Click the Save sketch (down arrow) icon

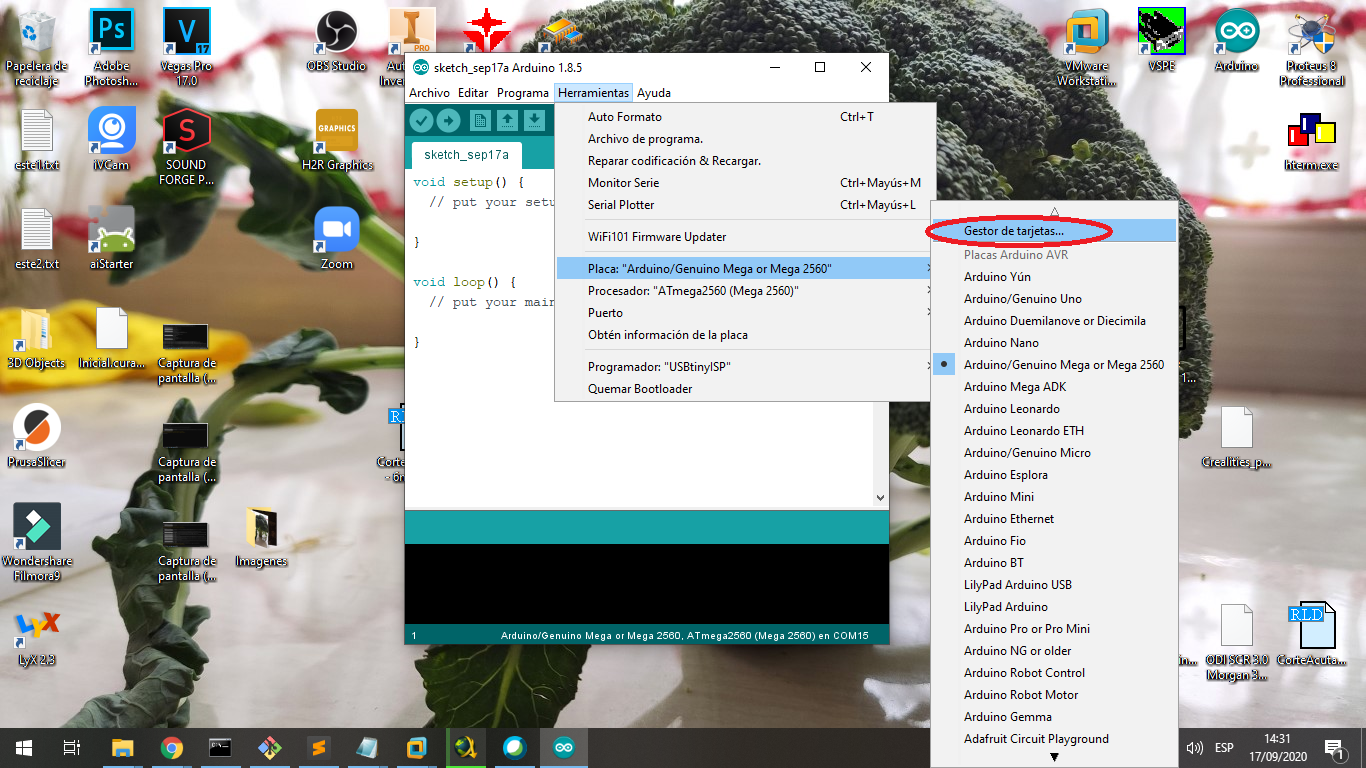click(x=535, y=121)
